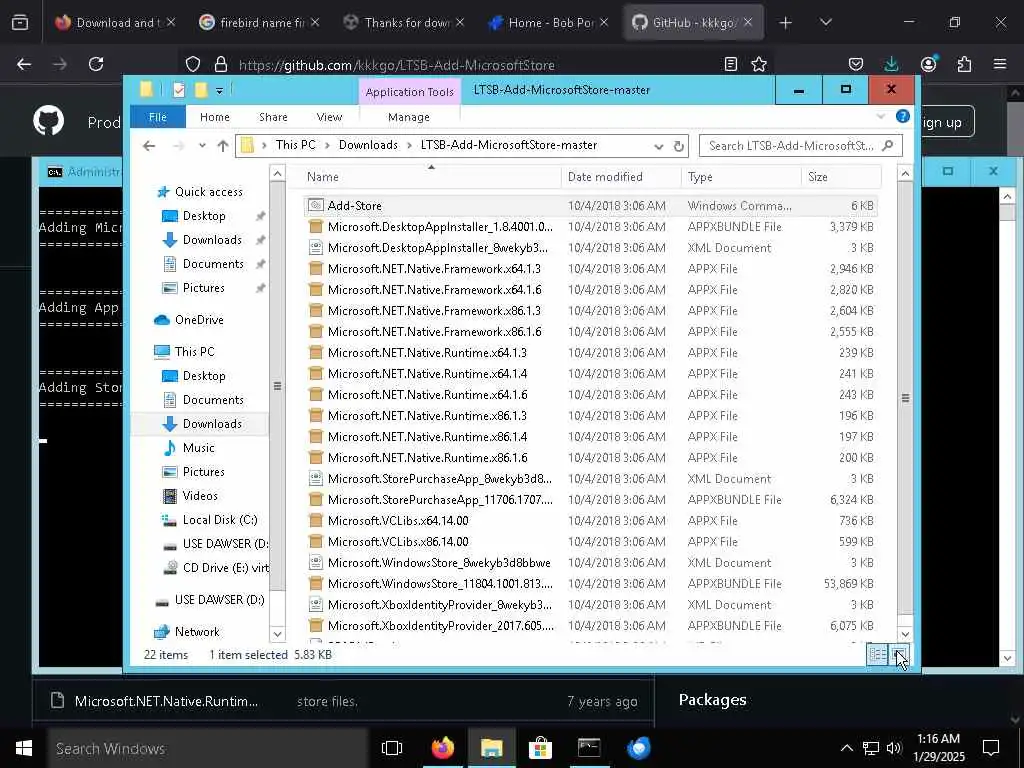Switch to Share ribbon tab
This screenshot has width=1024, height=768.
(x=273, y=117)
